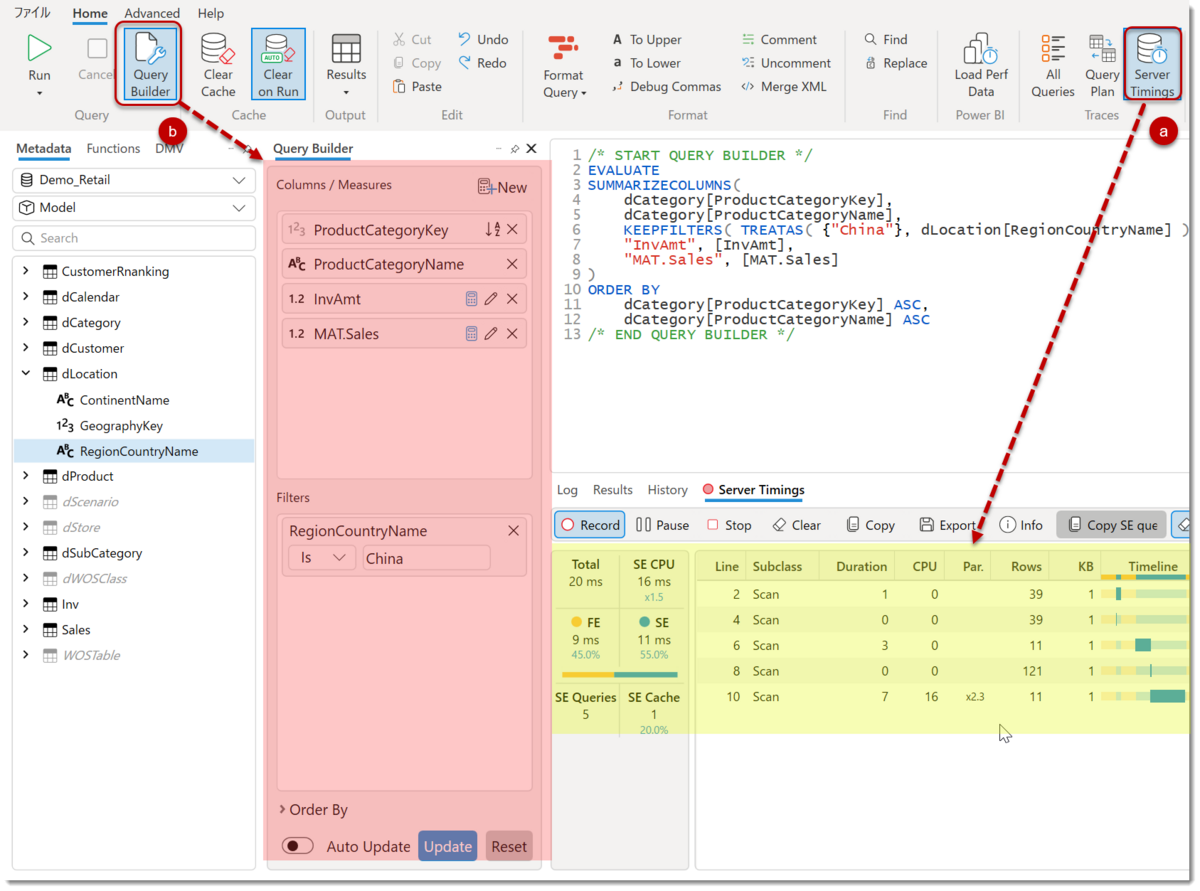Expand the Sales table node
The image size is (1200, 891).
(26, 630)
